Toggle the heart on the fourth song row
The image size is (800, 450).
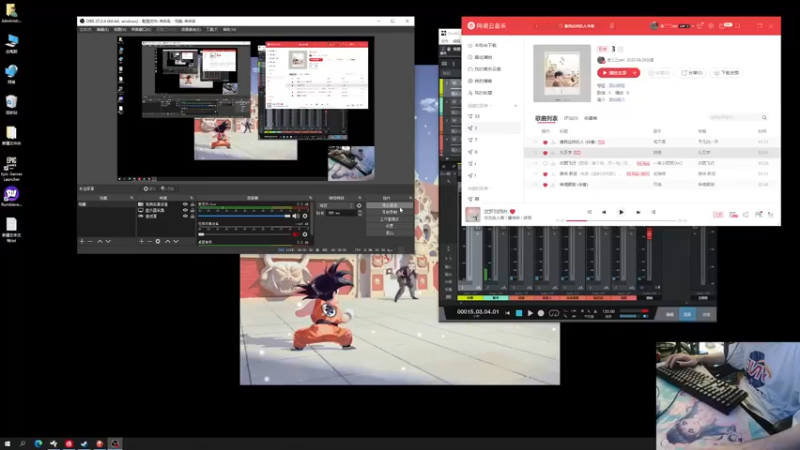click(x=545, y=174)
